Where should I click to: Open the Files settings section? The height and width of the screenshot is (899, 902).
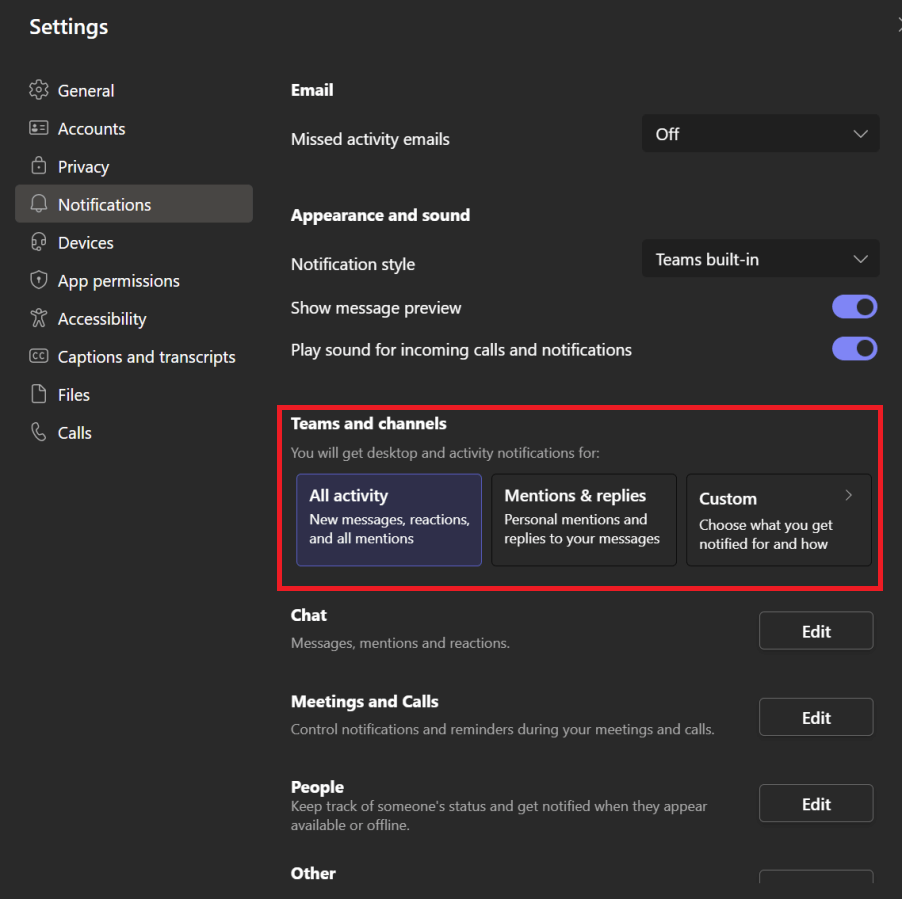pos(74,395)
